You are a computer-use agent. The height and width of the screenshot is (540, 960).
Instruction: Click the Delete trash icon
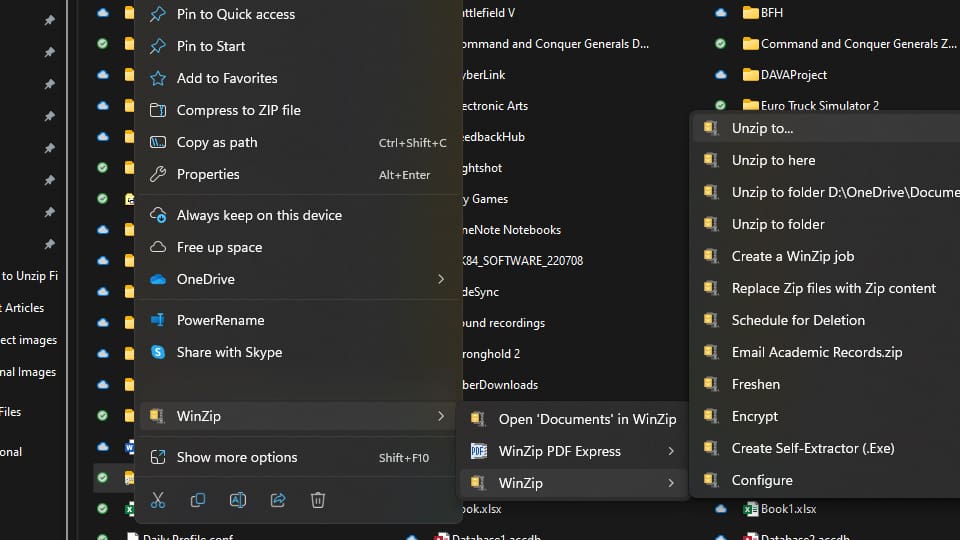[x=318, y=500]
